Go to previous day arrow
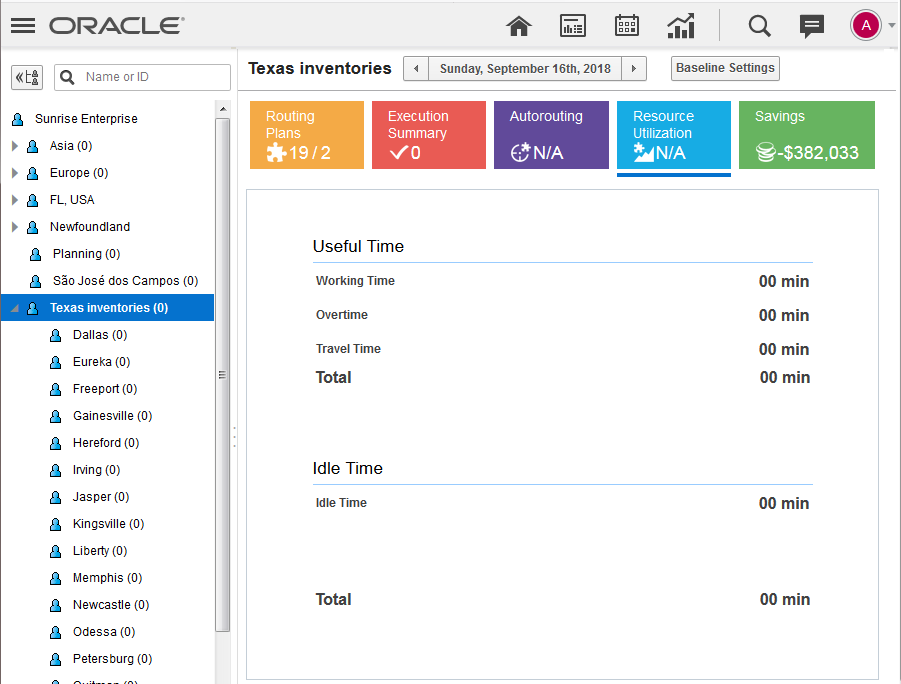 pyautogui.click(x=416, y=68)
